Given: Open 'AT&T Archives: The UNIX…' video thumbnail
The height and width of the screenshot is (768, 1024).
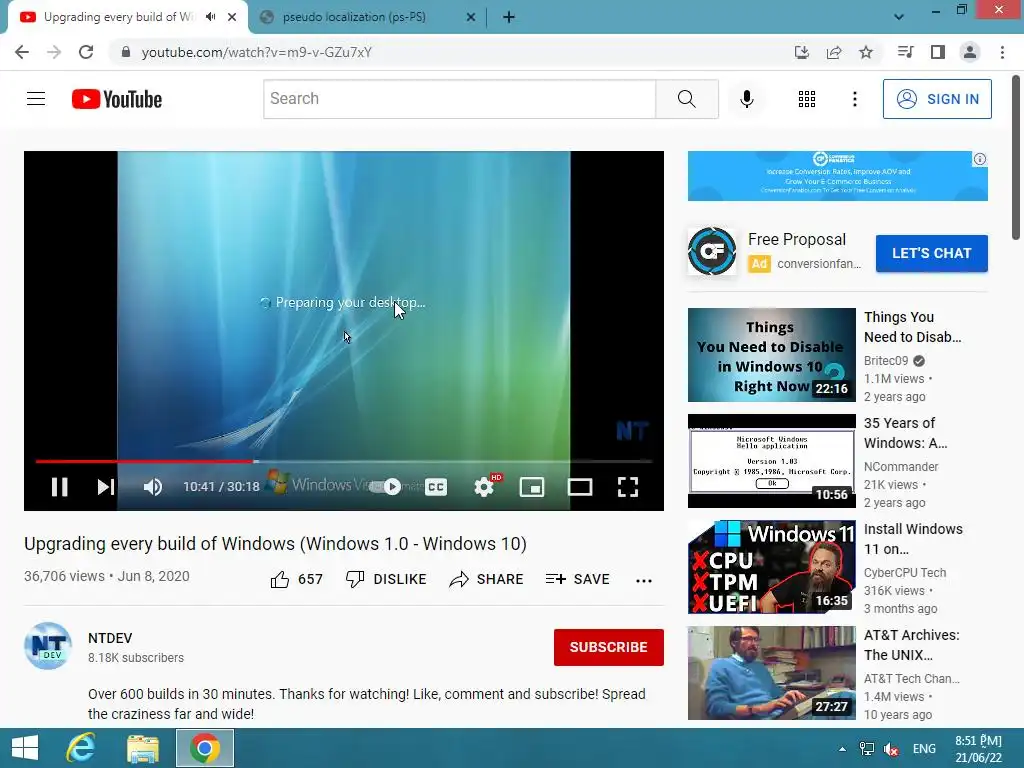Looking at the screenshot, I should tap(771, 673).
